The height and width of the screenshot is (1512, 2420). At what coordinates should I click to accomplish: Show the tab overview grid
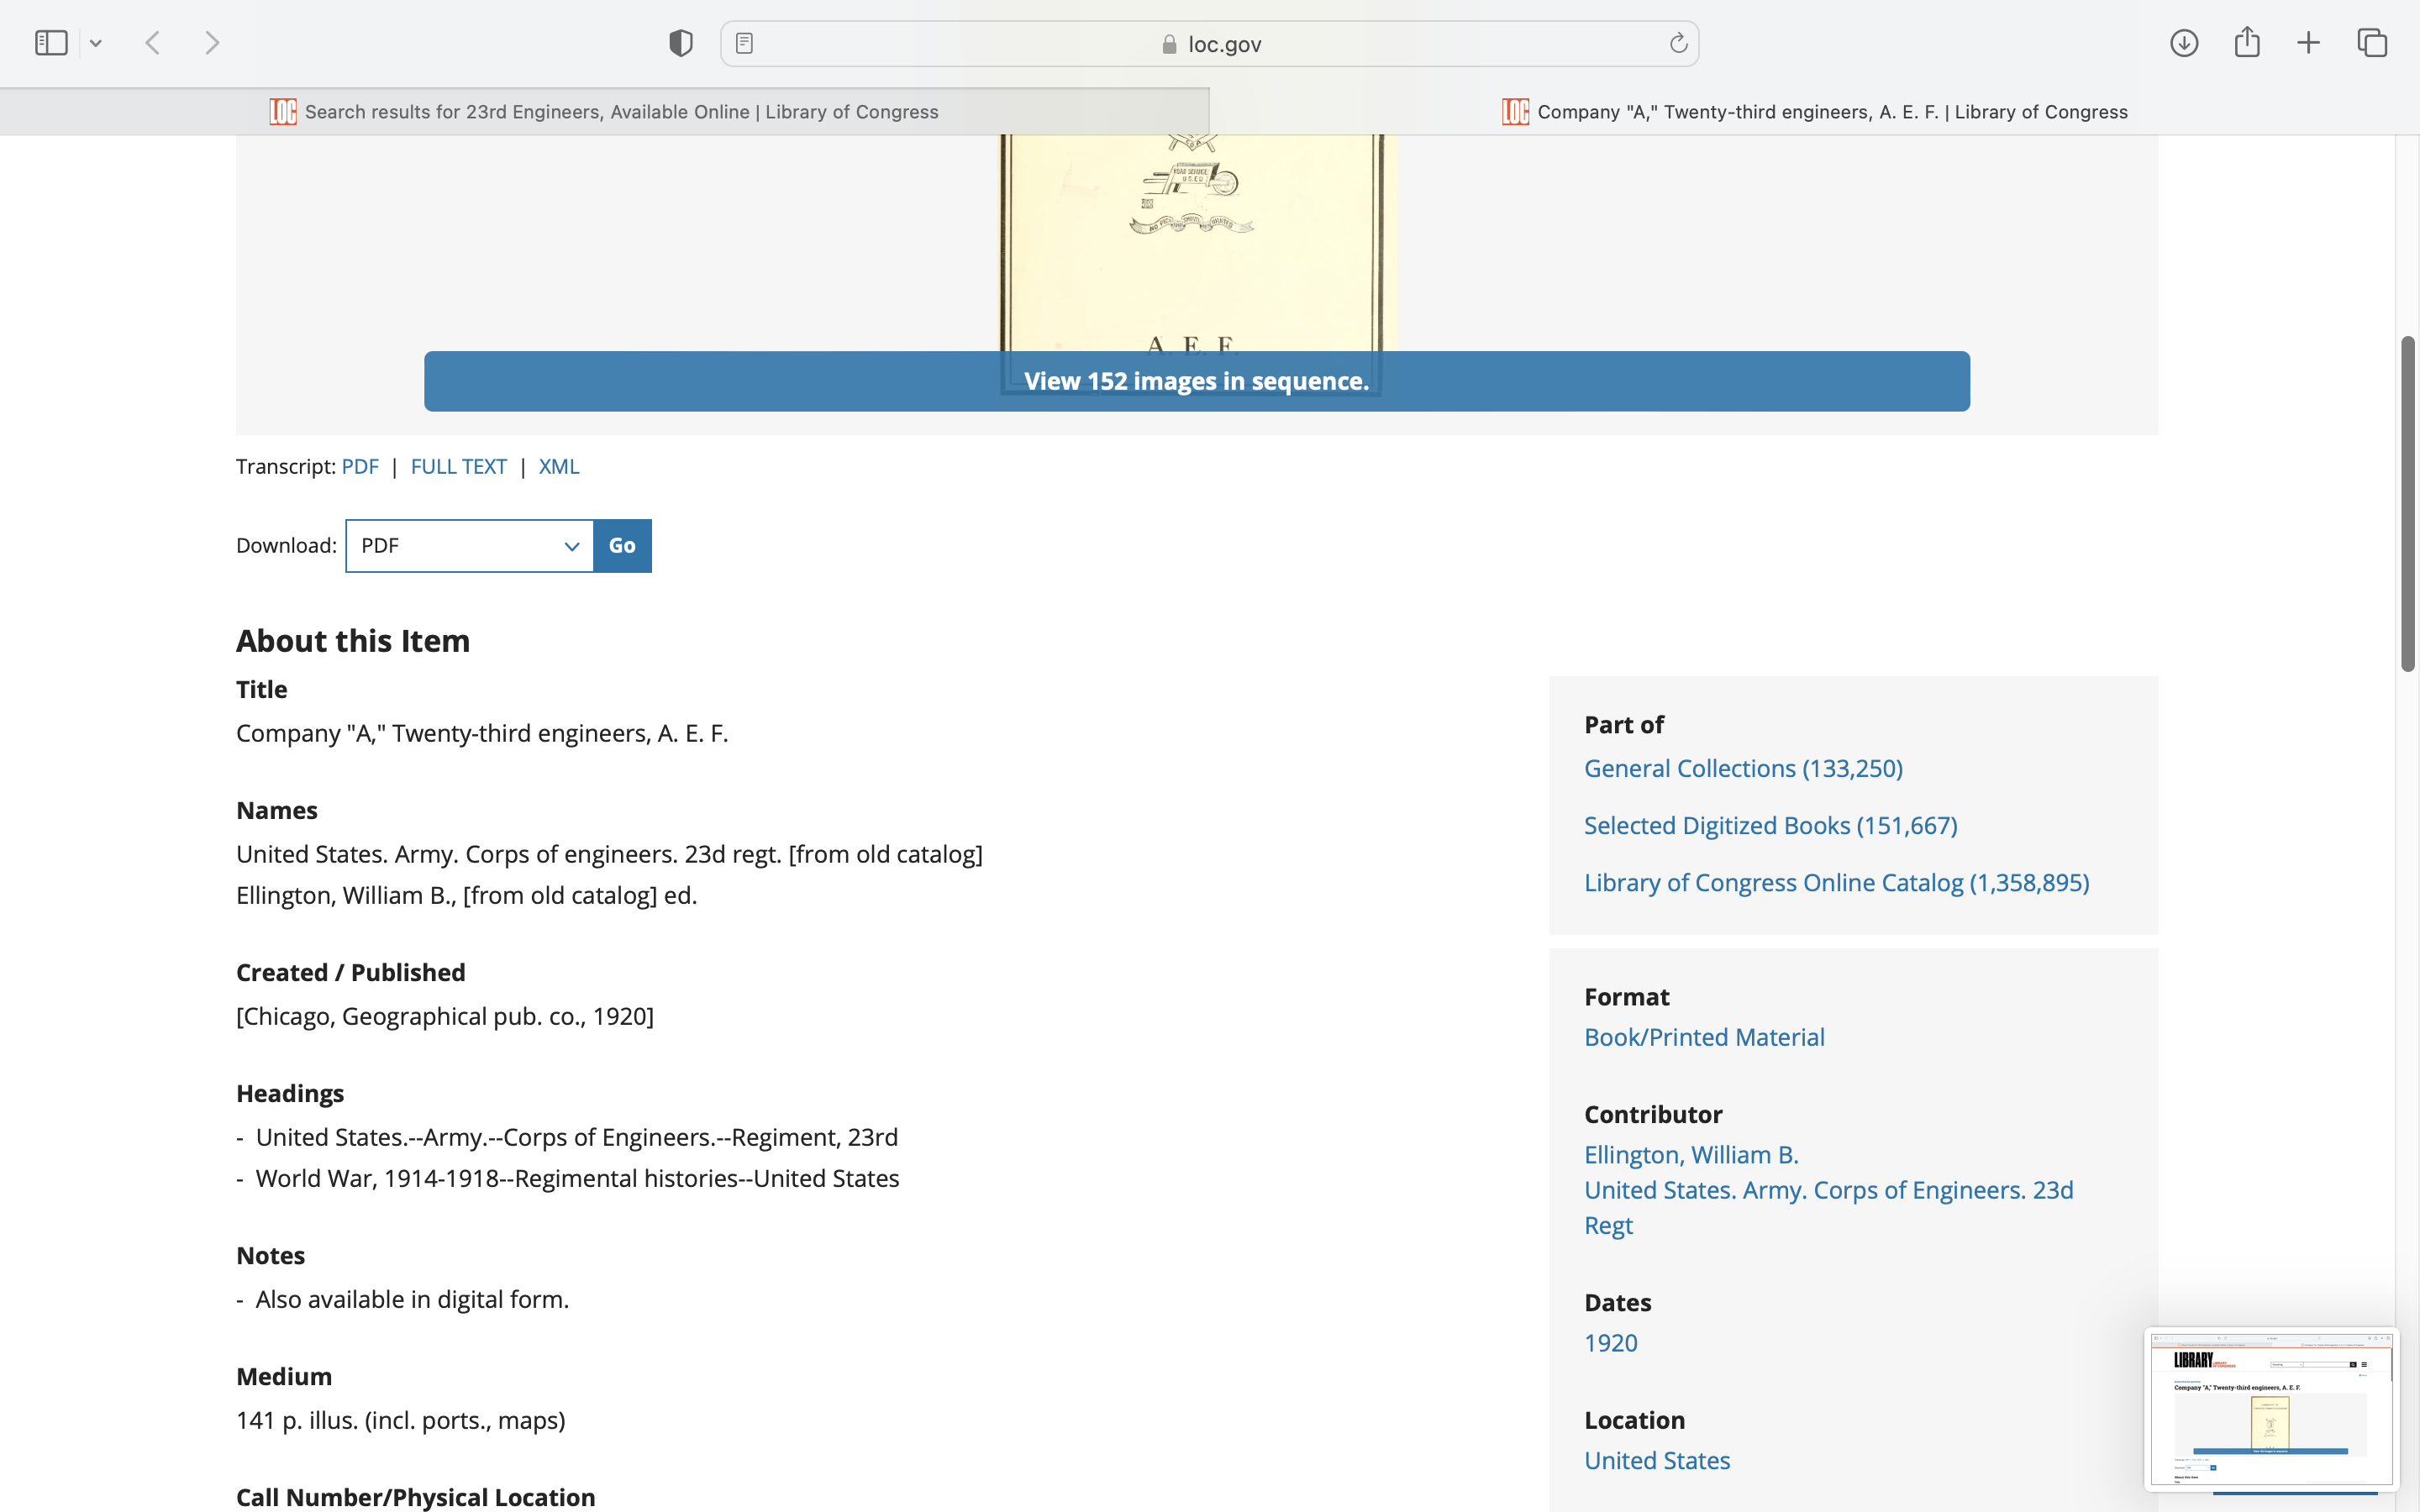(2372, 43)
